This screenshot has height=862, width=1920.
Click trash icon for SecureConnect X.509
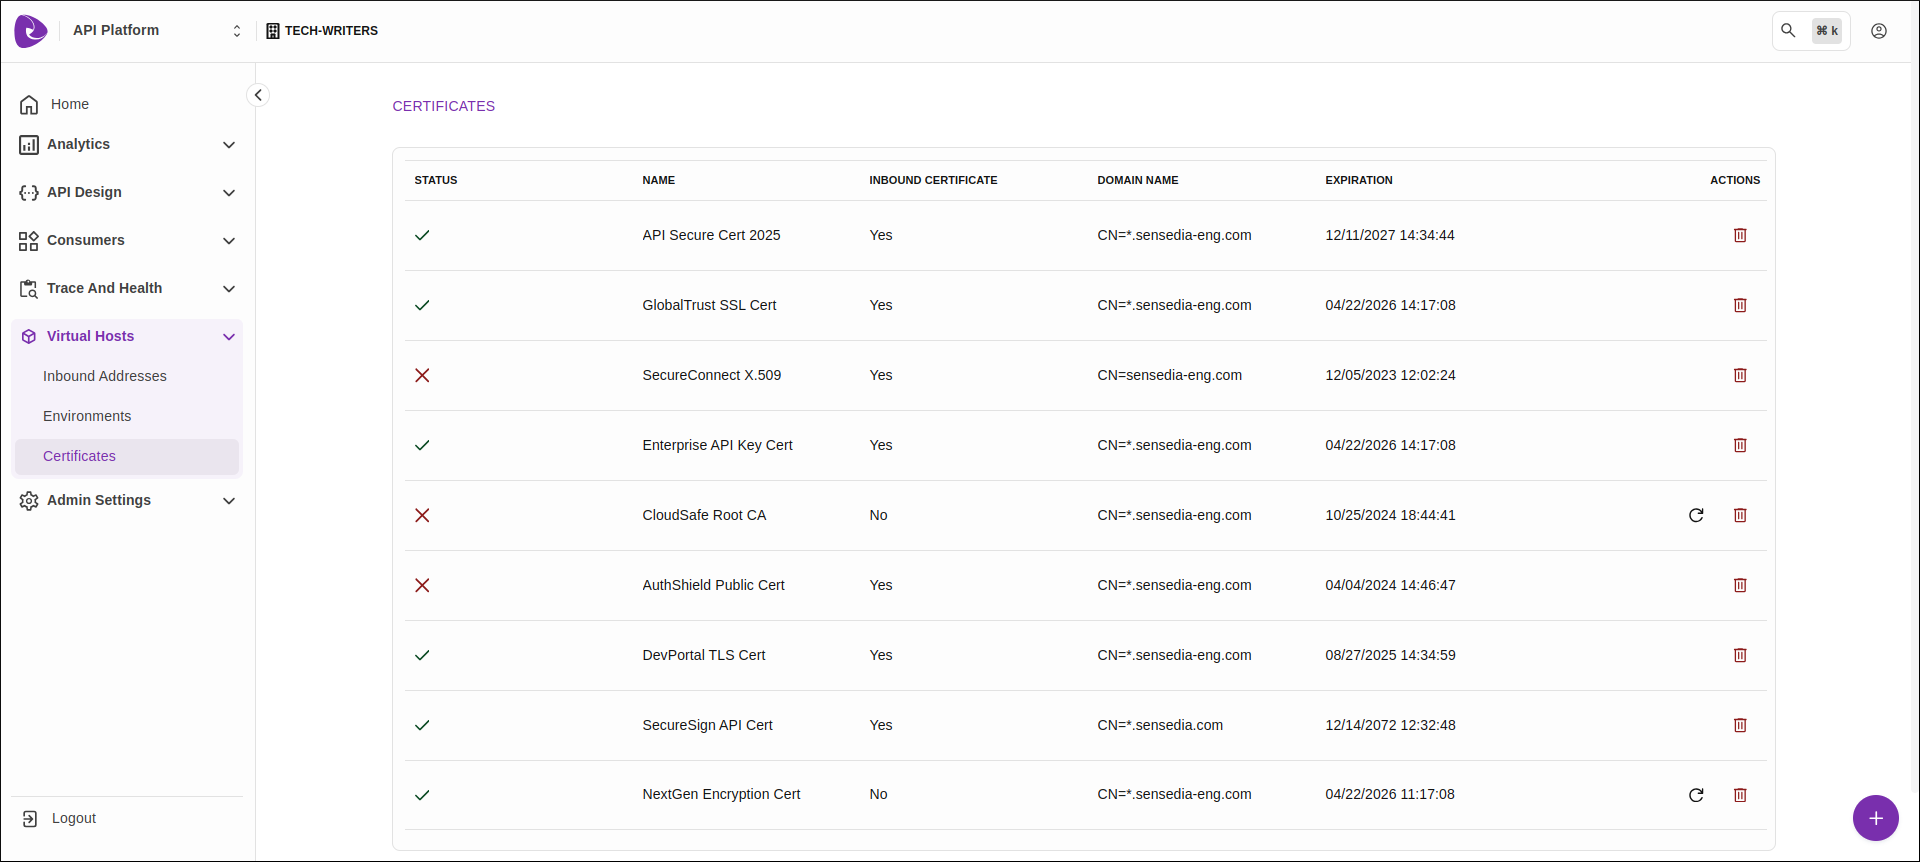coord(1740,375)
